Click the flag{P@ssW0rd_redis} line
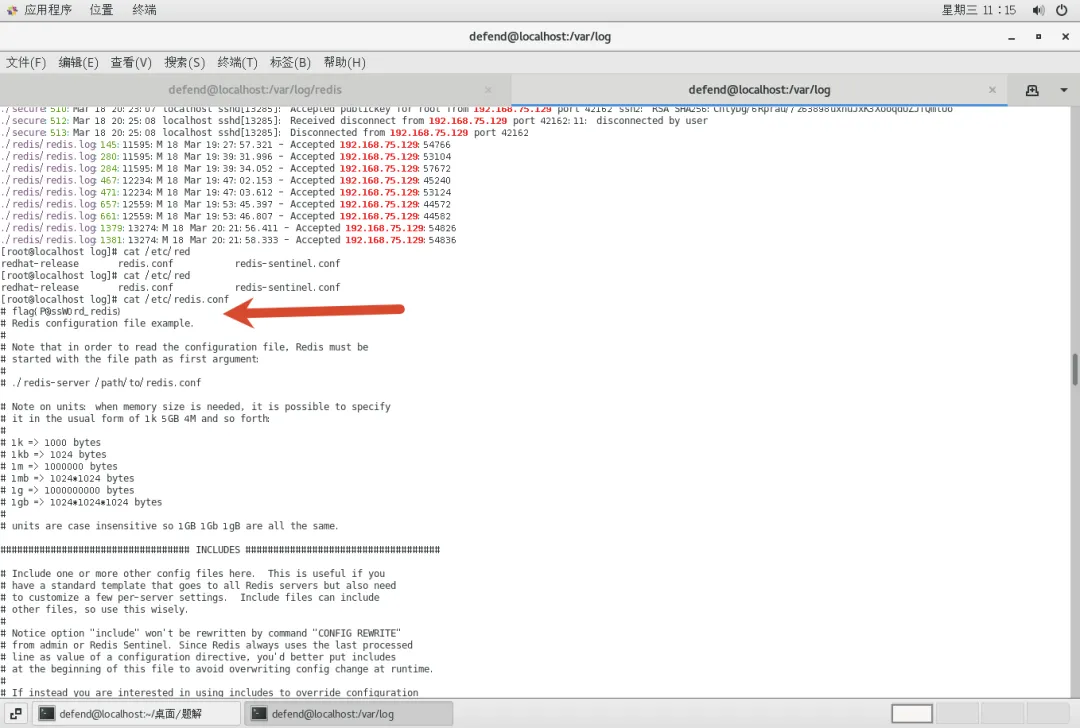This screenshot has height=728, width=1080. pos(61,311)
